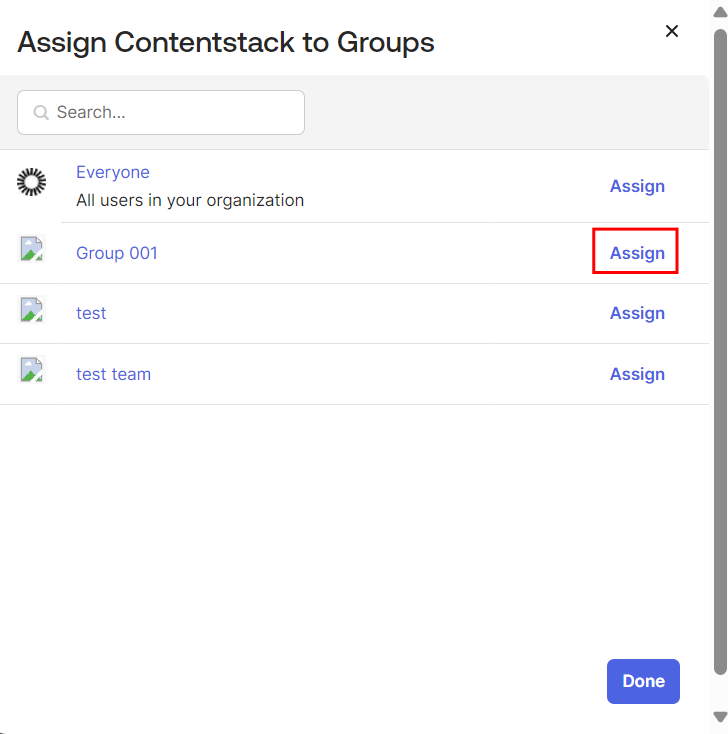This screenshot has height=734, width=728.
Task: Click the scrollbar down arrow
Action: click(720, 717)
